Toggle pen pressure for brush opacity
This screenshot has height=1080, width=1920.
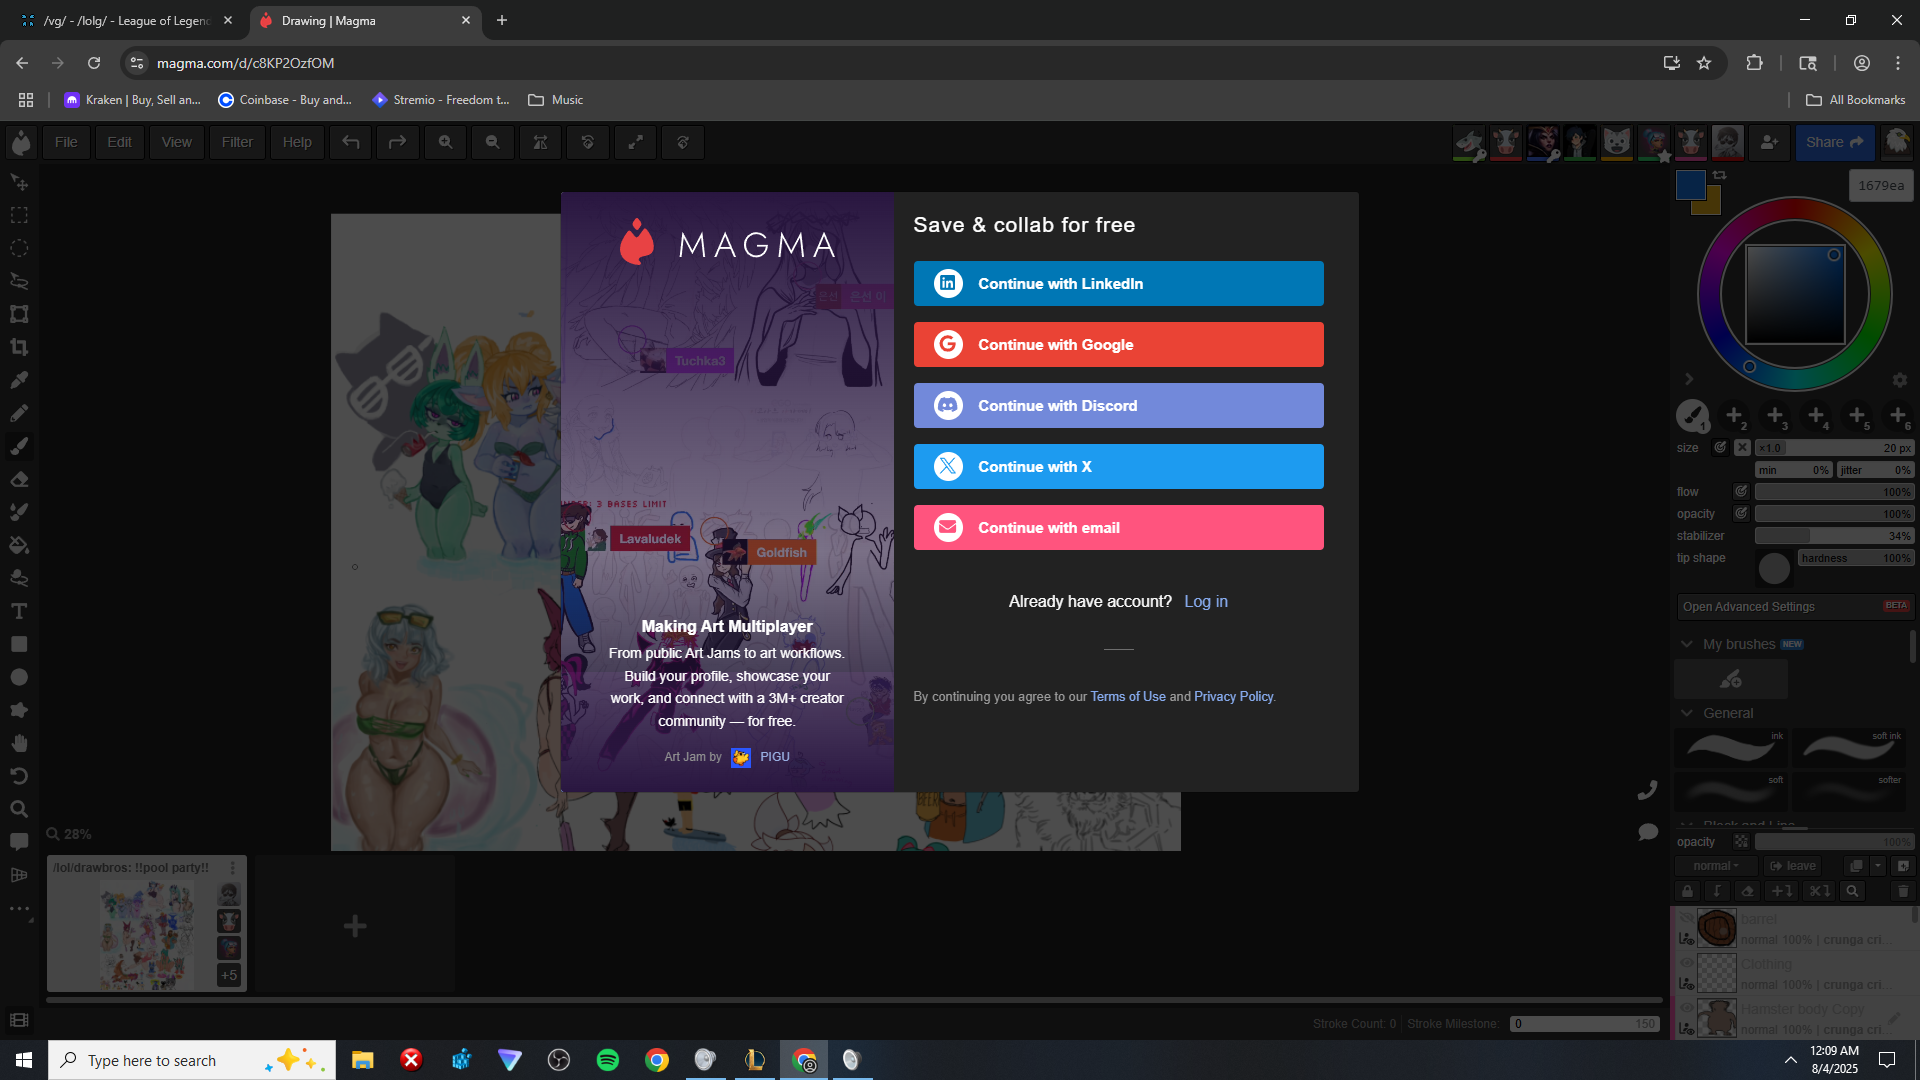click(1741, 513)
